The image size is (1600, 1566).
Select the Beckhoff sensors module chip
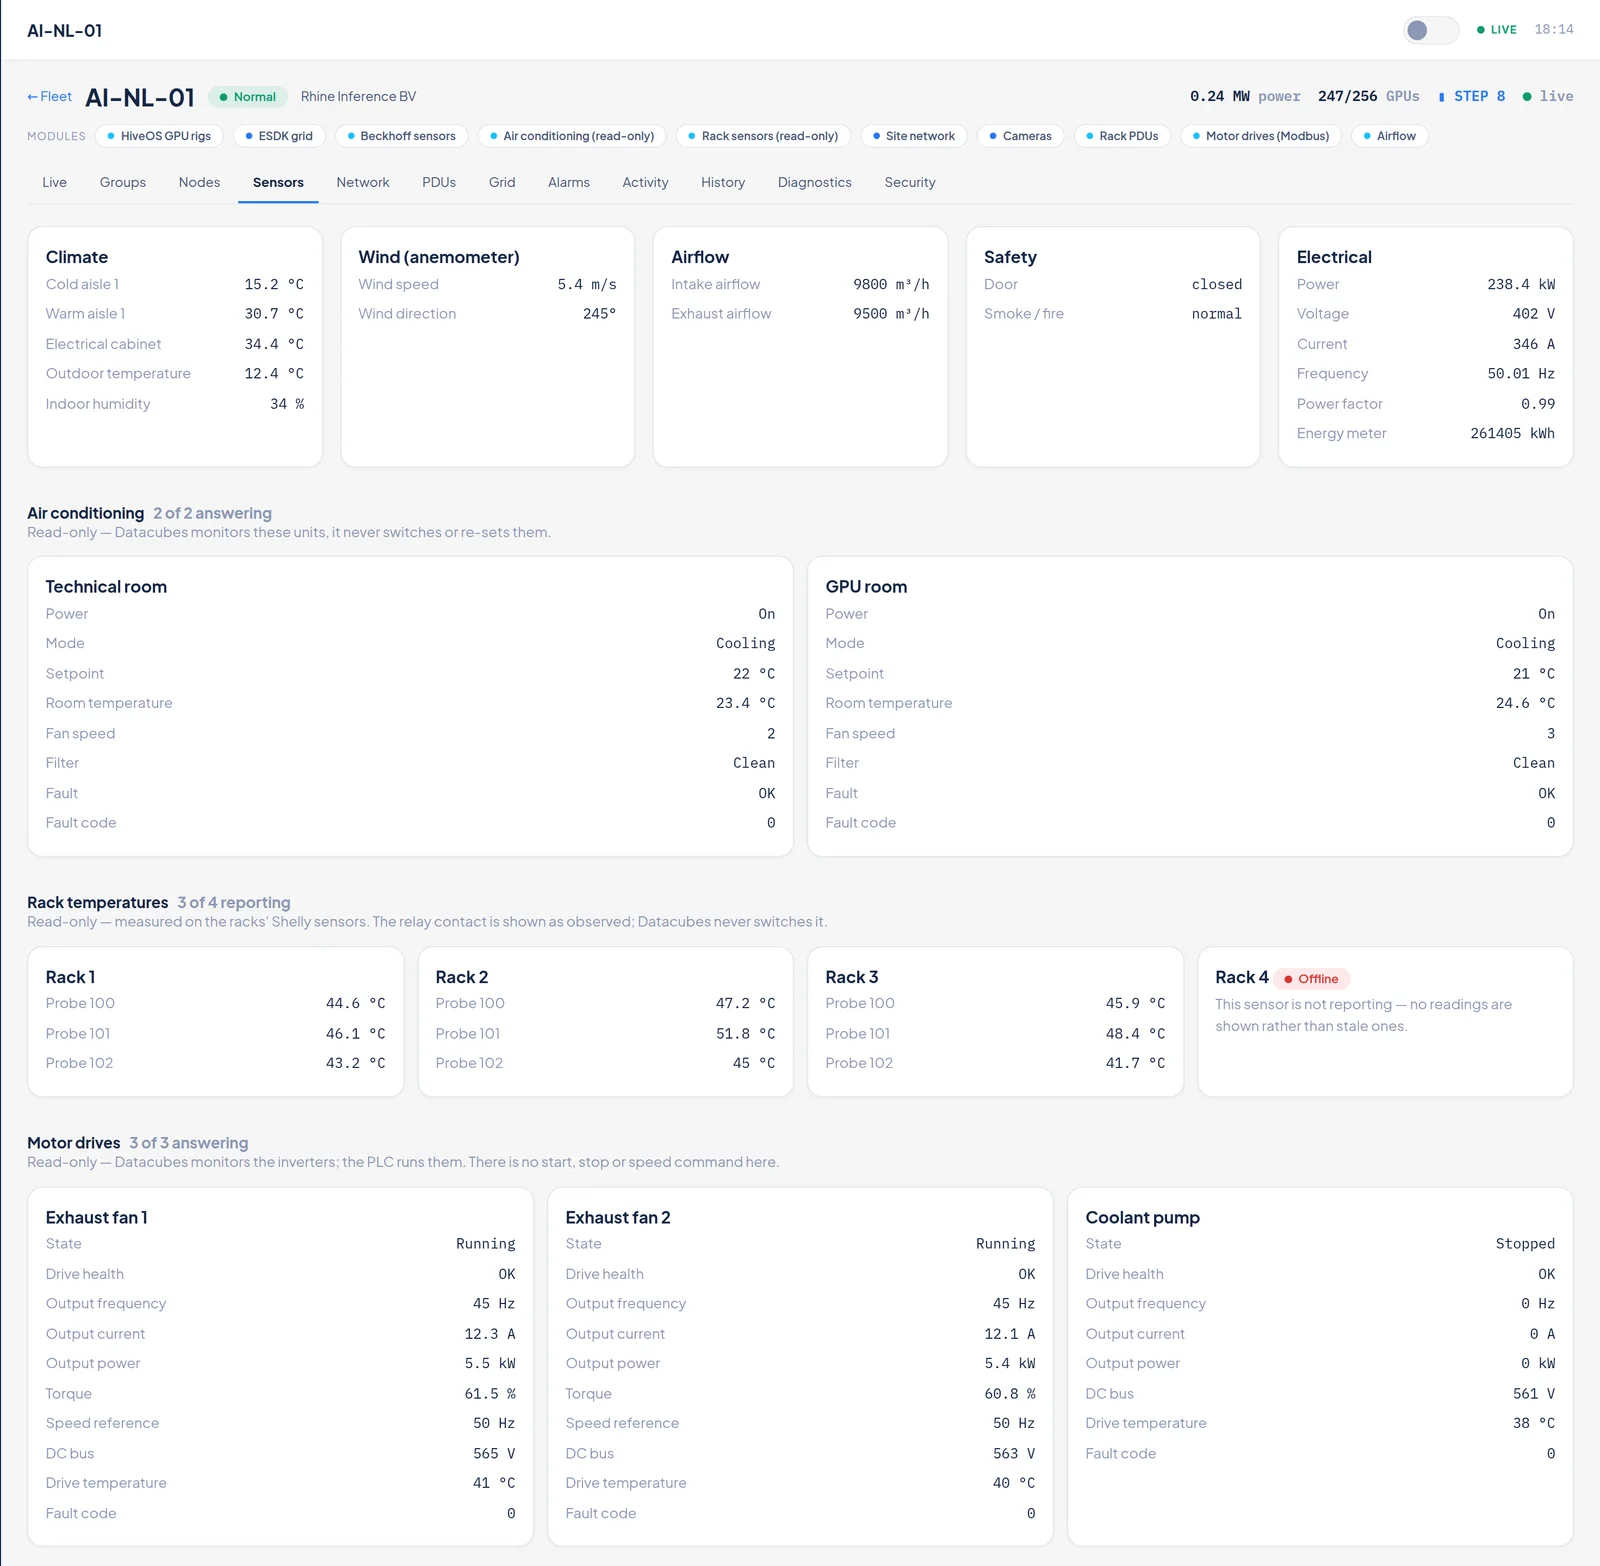[x=401, y=136]
